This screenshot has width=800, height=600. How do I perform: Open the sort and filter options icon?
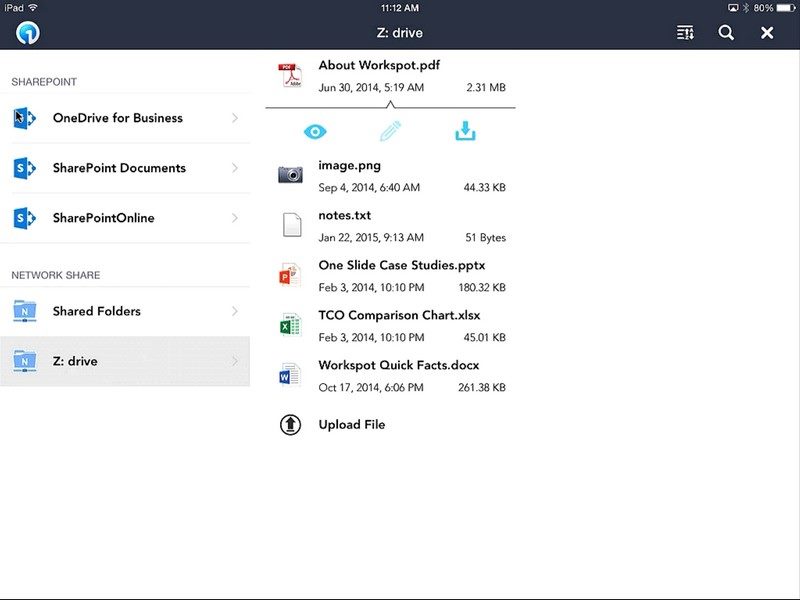[x=685, y=33]
